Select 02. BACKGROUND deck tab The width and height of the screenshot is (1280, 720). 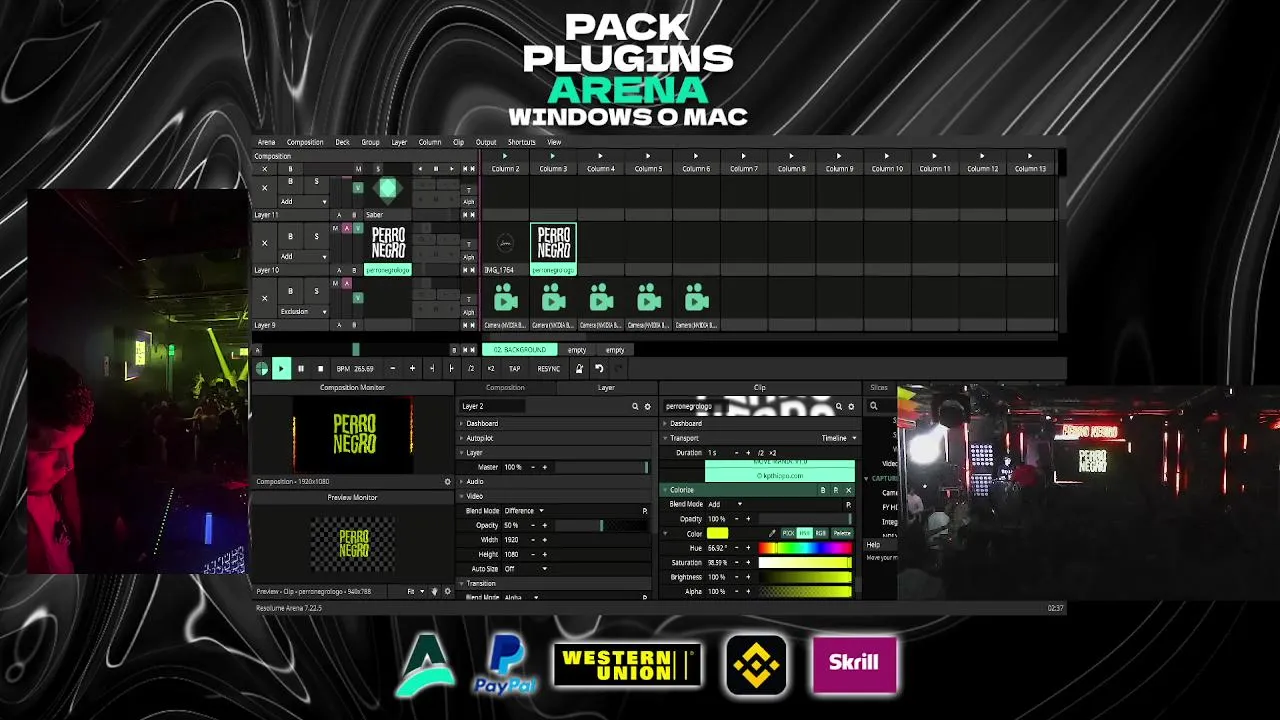tap(520, 350)
